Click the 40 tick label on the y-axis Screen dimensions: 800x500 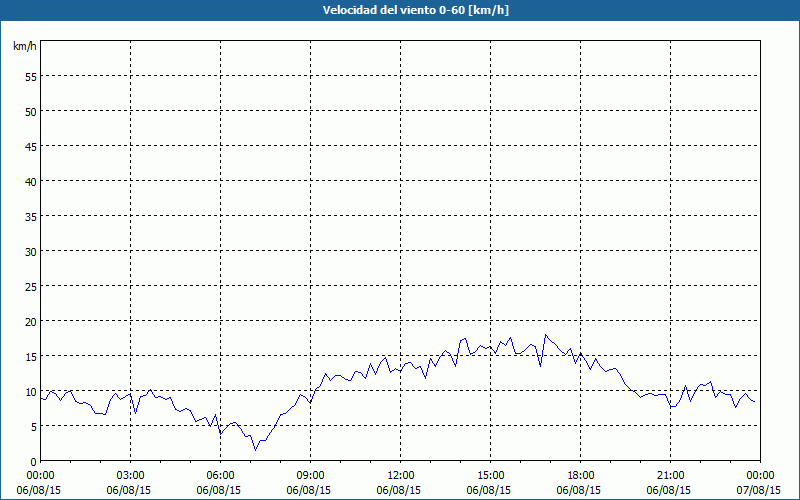(x=31, y=181)
